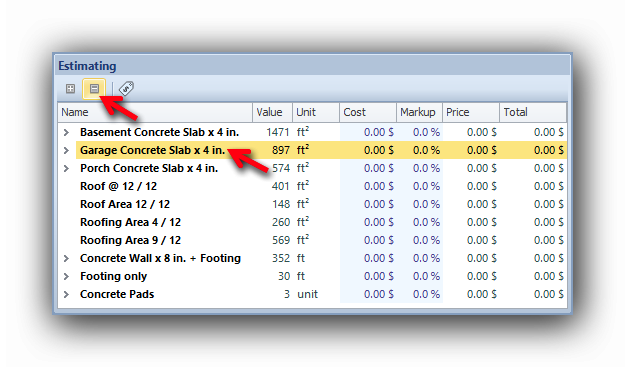This screenshot has height=367, width=625.
Task: Expand the Basement Concrete Slab row
Action: pyautogui.click(x=66, y=132)
